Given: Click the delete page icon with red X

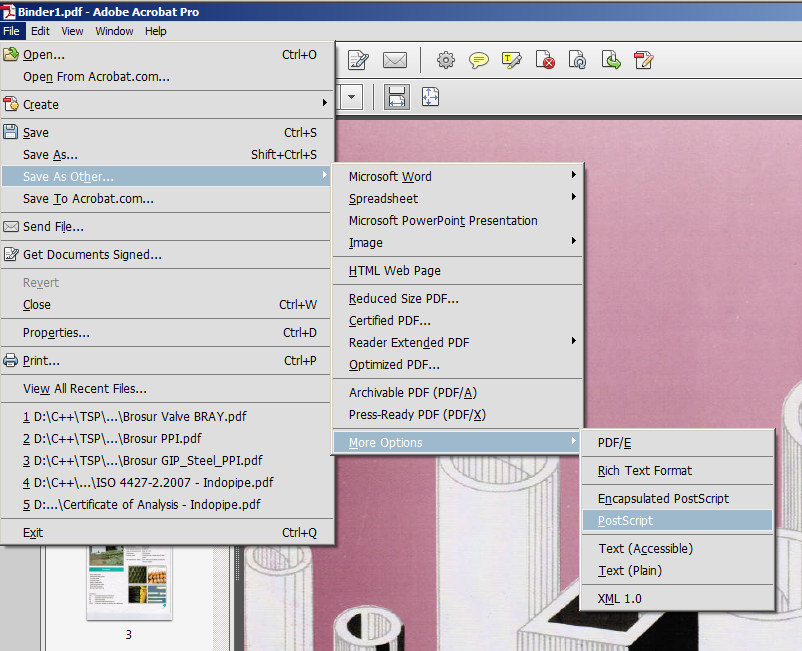Looking at the screenshot, I should (x=545, y=59).
